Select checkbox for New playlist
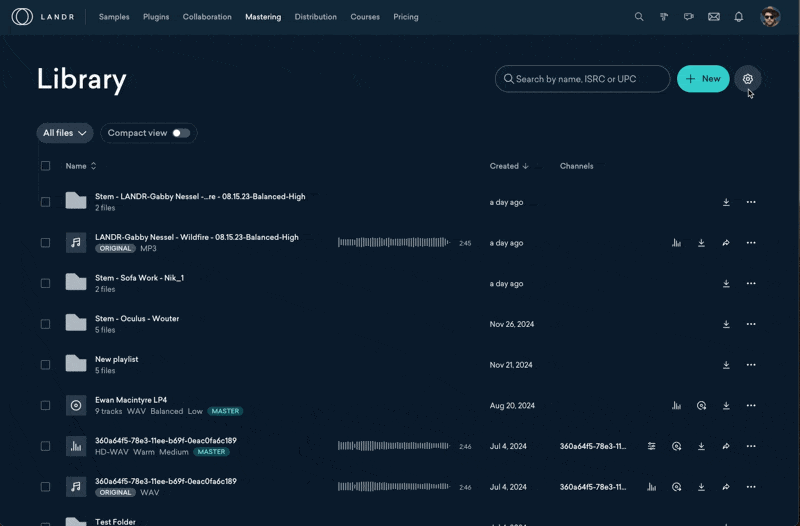The width and height of the screenshot is (800, 526). click(45, 365)
